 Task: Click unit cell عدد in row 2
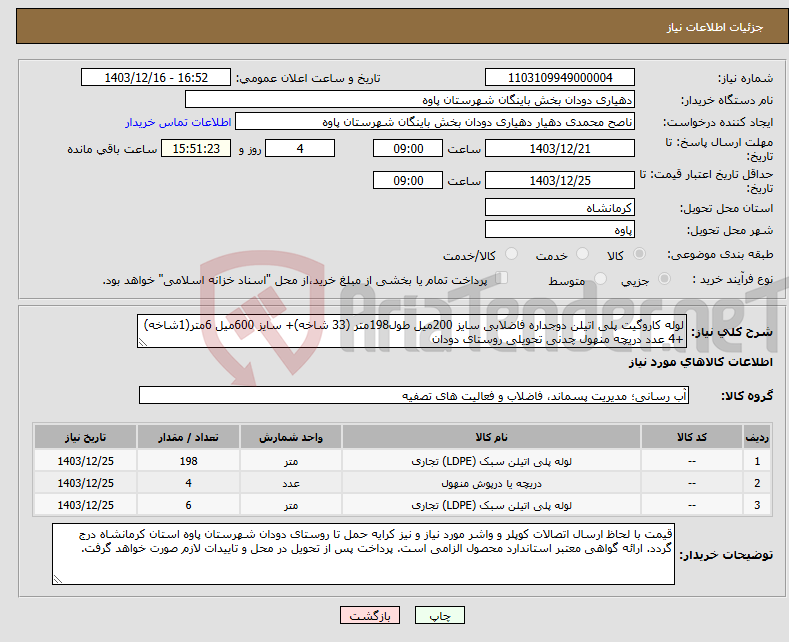pos(291,483)
